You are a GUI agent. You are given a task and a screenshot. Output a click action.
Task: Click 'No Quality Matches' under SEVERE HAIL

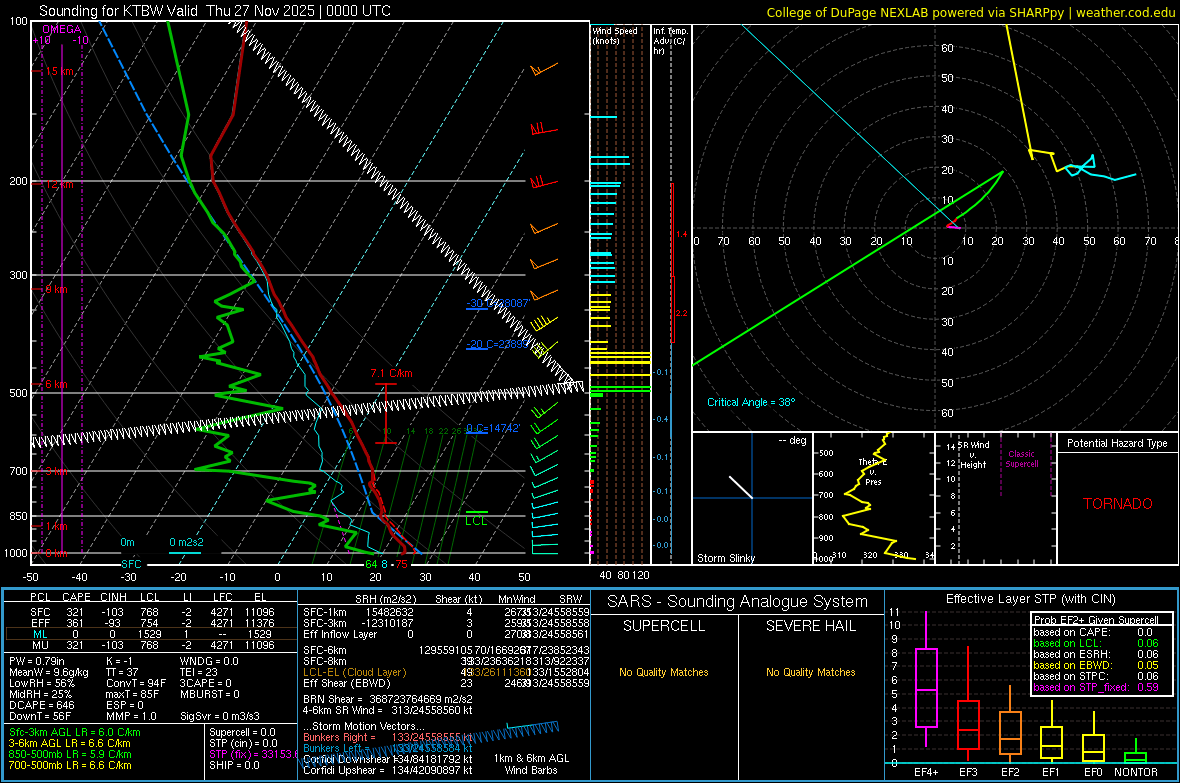coord(810,672)
